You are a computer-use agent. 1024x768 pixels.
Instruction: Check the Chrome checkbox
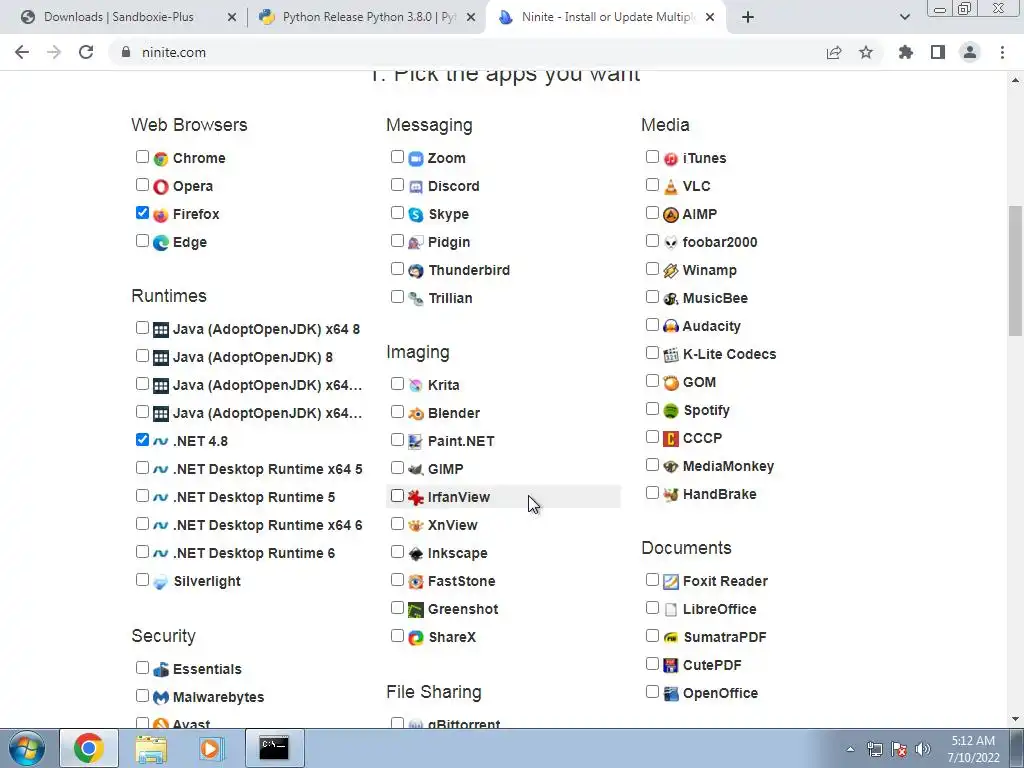[x=142, y=157]
